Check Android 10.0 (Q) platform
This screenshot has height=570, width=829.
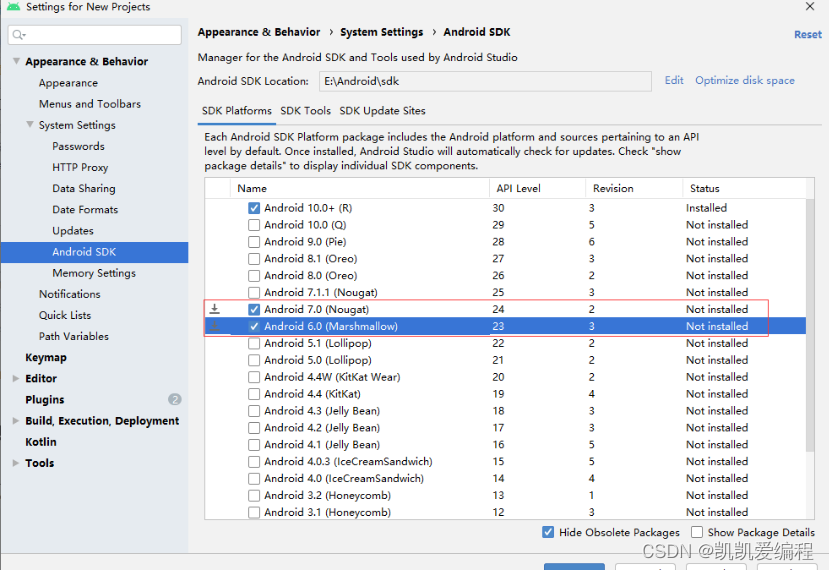tap(254, 225)
